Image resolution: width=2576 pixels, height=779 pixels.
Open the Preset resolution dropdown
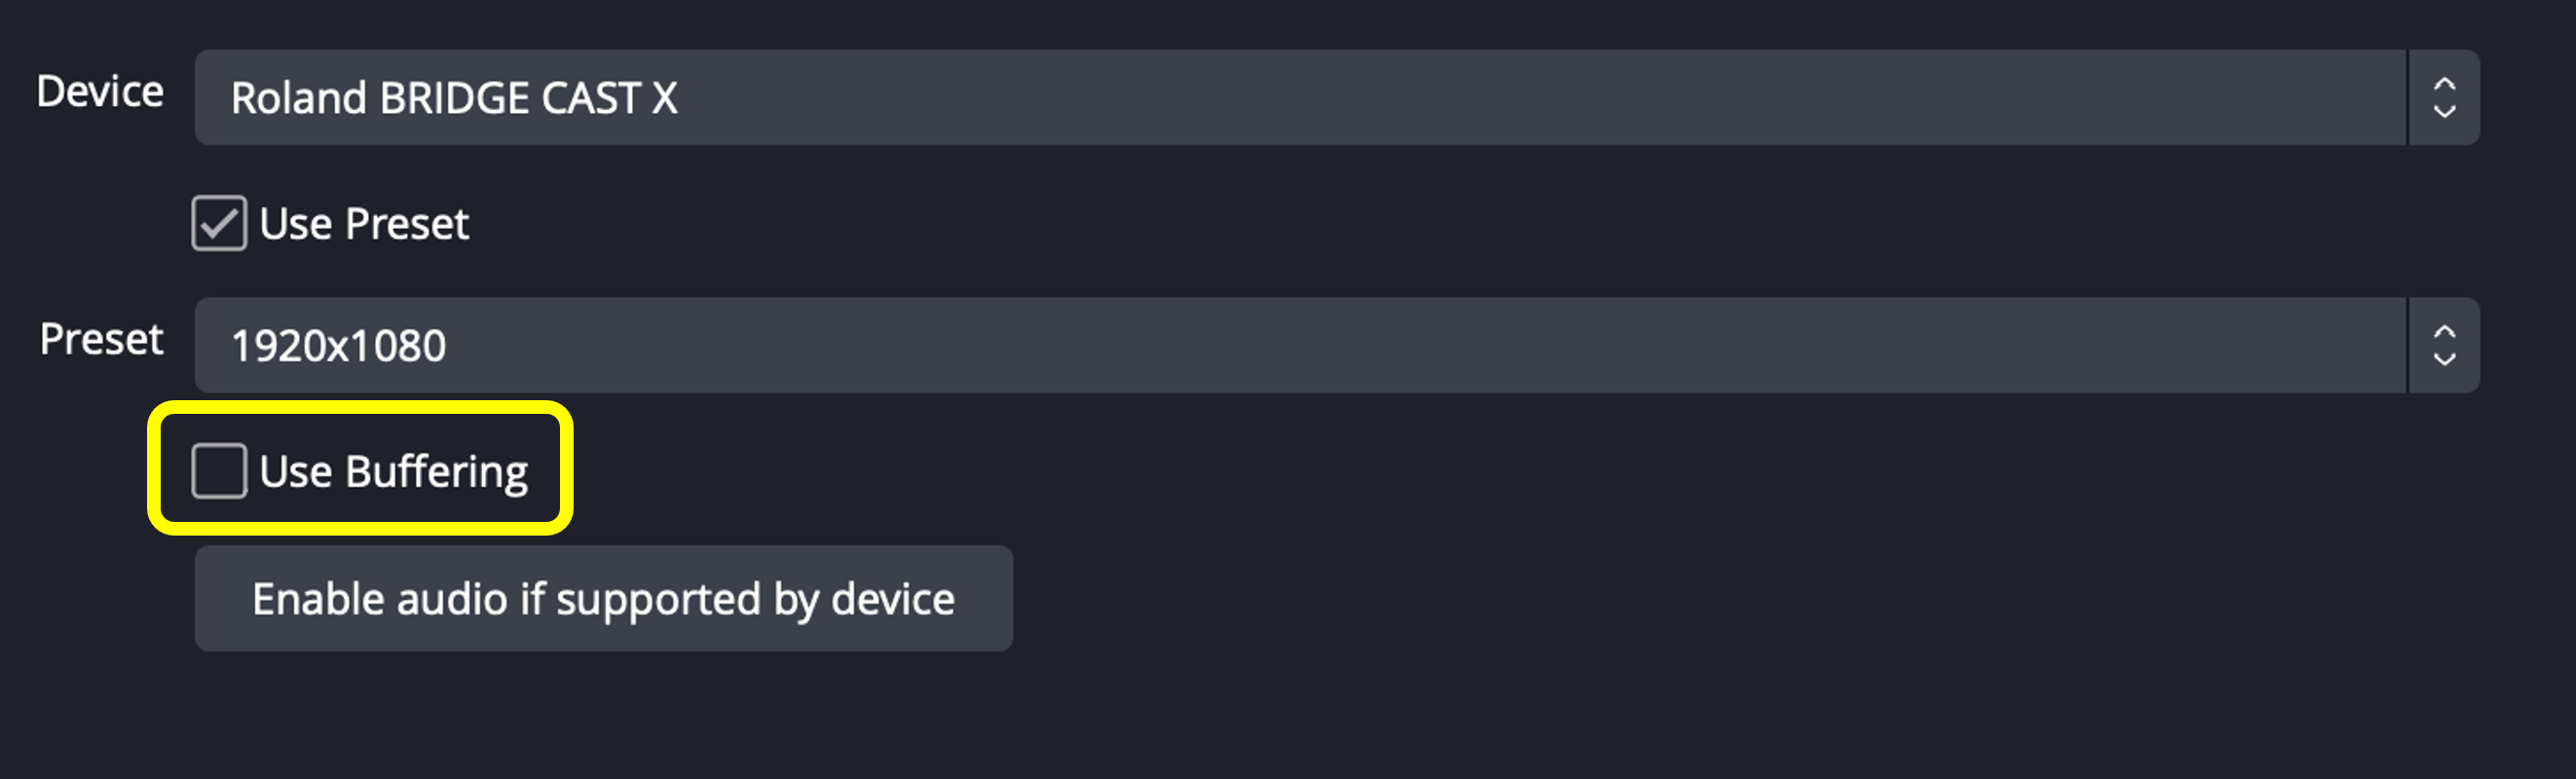tap(1300, 345)
